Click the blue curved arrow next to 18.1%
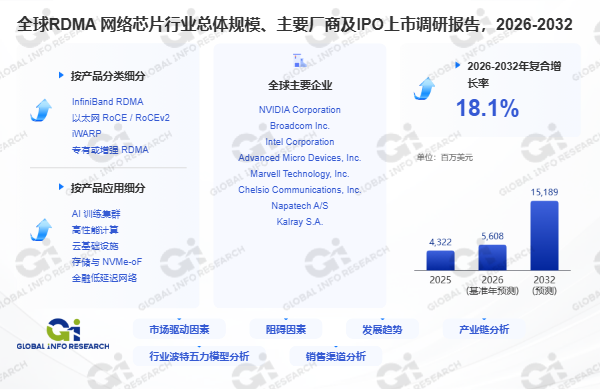Image resolution: width=600 pixels, height=390 pixels. [x=424, y=88]
